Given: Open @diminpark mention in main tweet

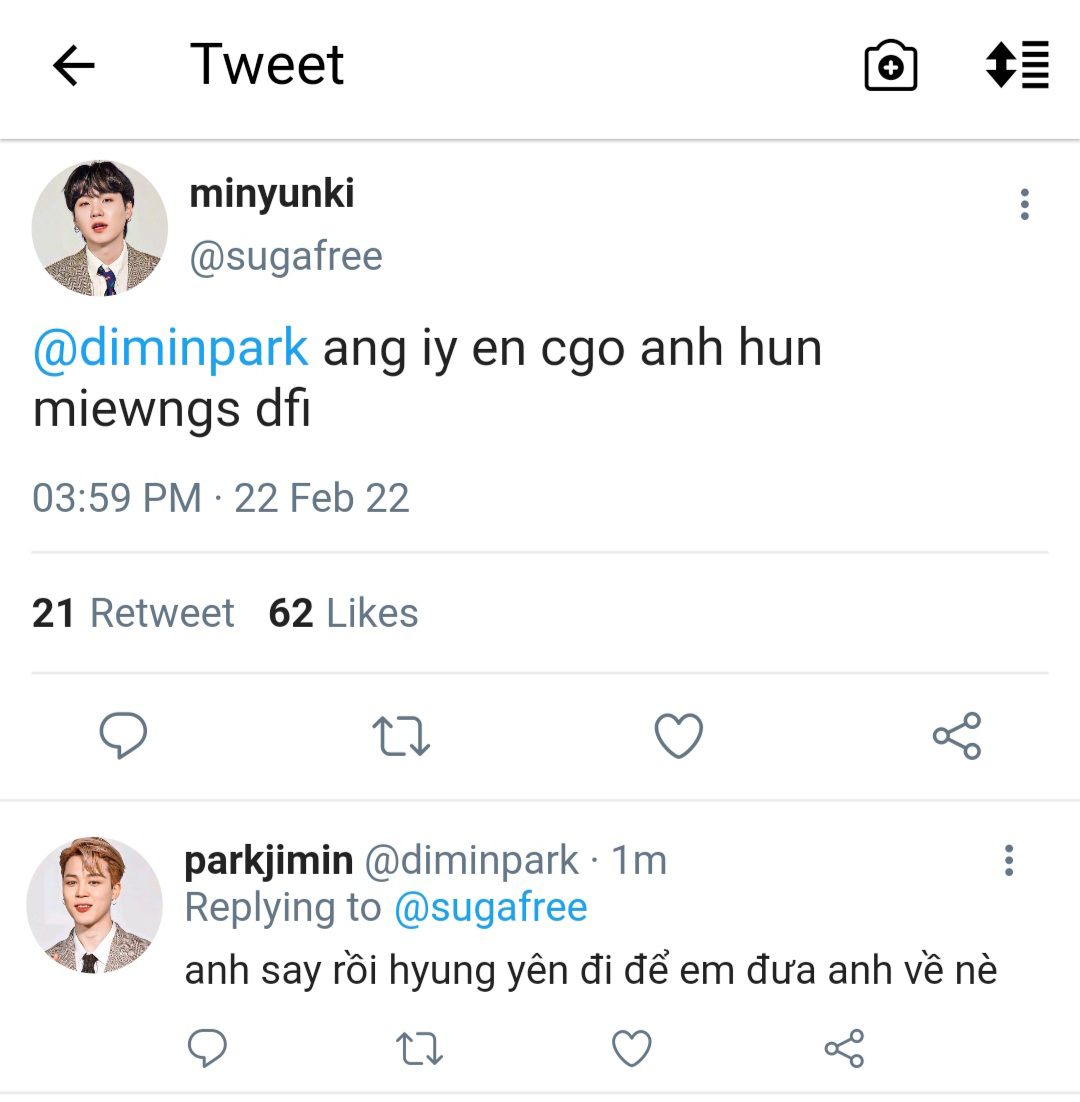Looking at the screenshot, I should 170,348.
